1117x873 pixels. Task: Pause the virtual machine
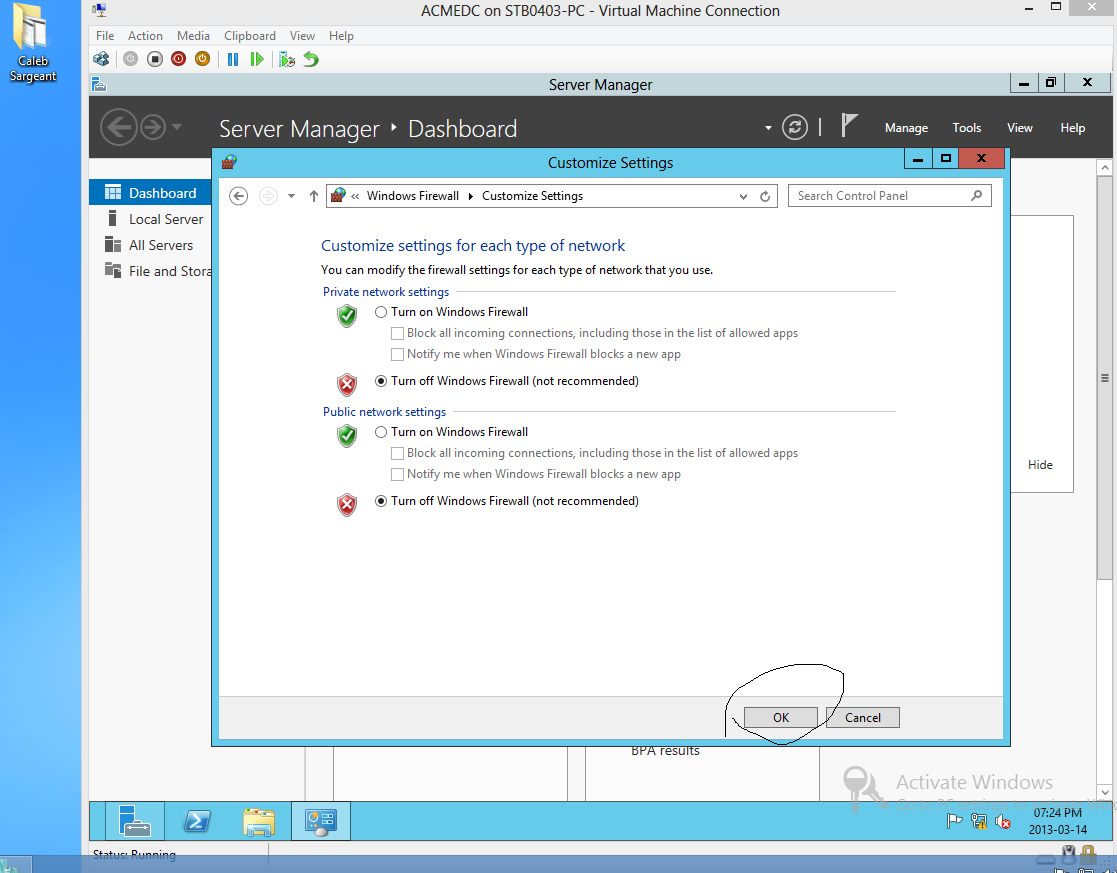click(x=233, y=59)
